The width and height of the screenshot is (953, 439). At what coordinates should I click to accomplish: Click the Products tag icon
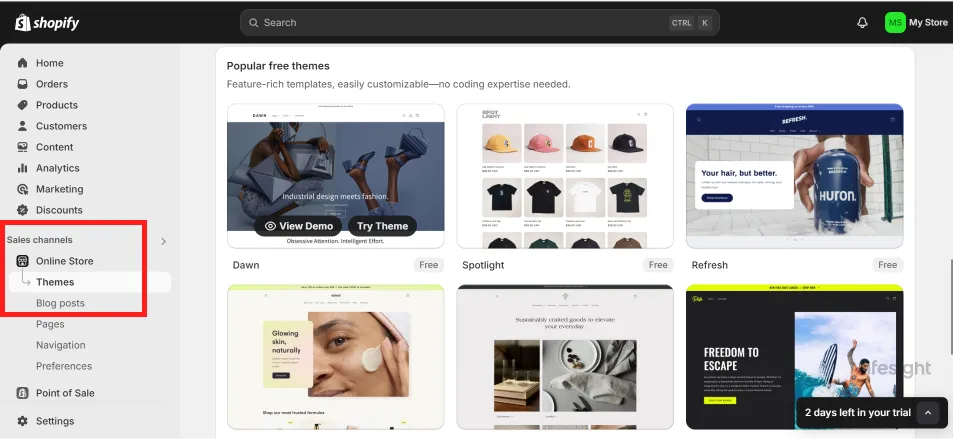click(x=22, y=105)
